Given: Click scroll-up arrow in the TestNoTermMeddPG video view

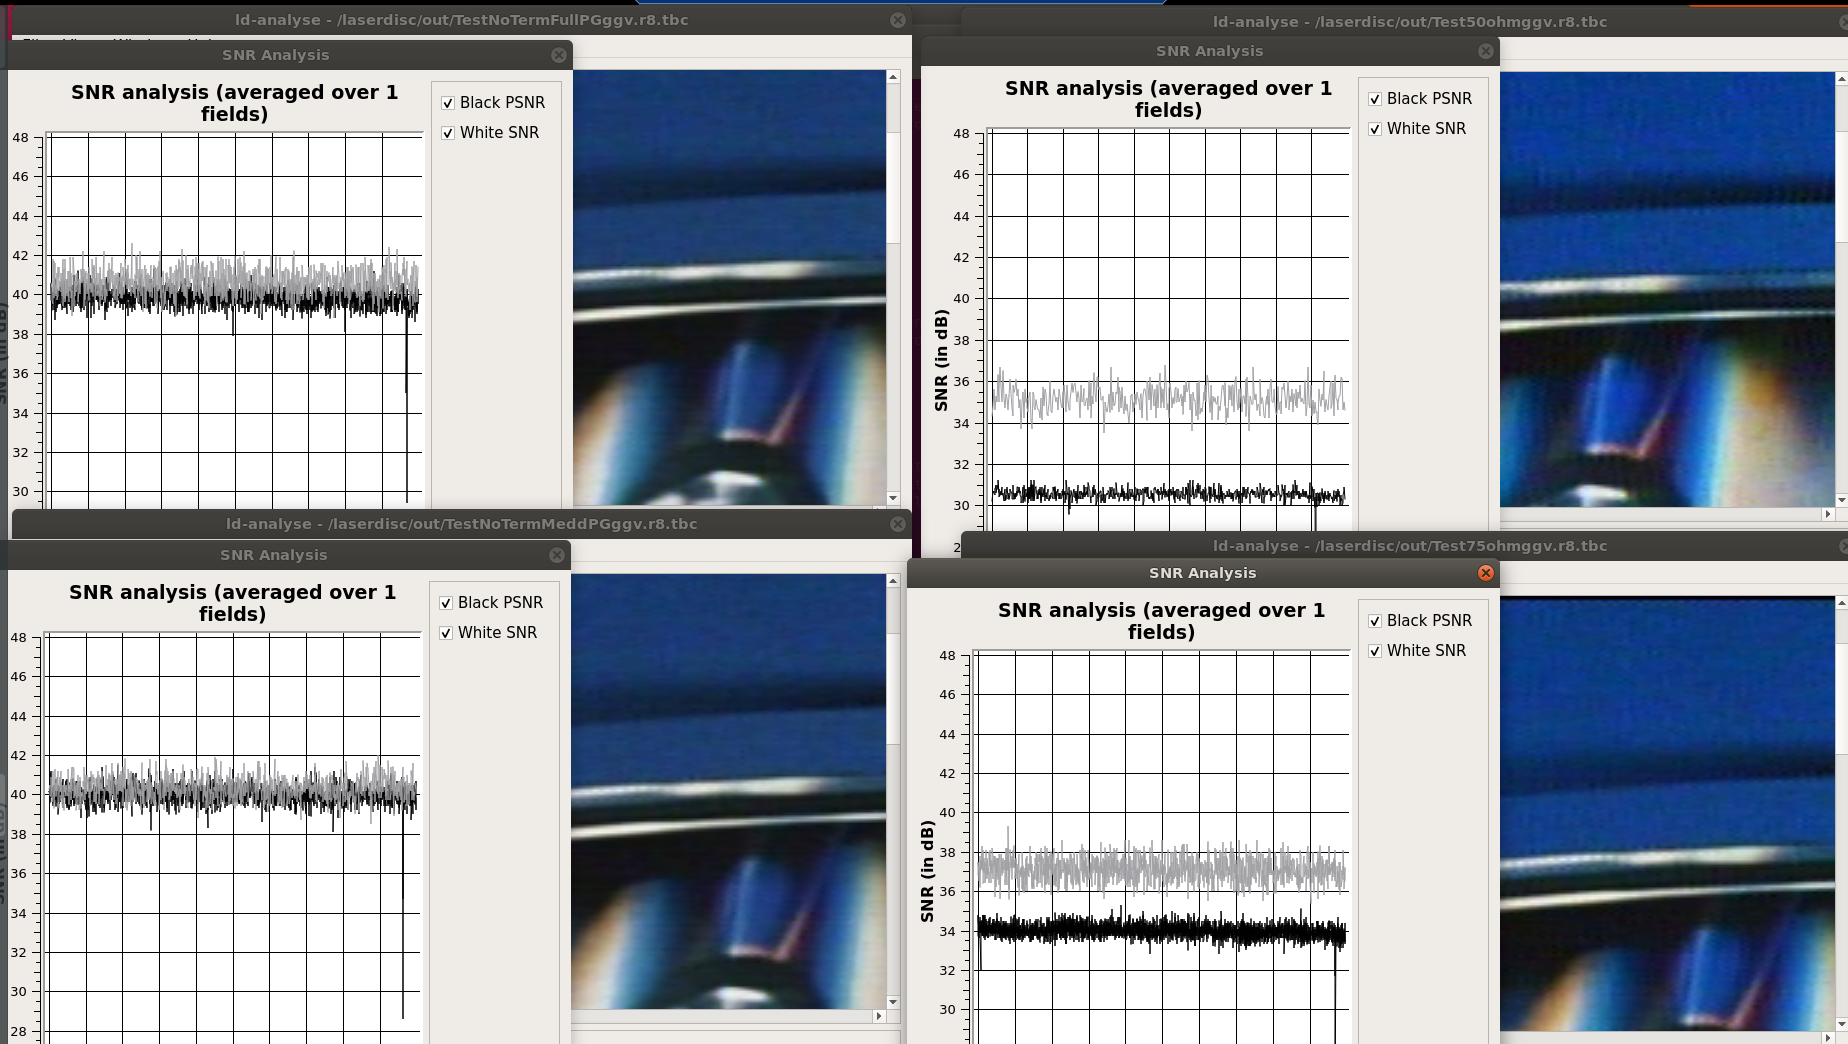Looking at the screenshot, I should (x=893, y=581).
